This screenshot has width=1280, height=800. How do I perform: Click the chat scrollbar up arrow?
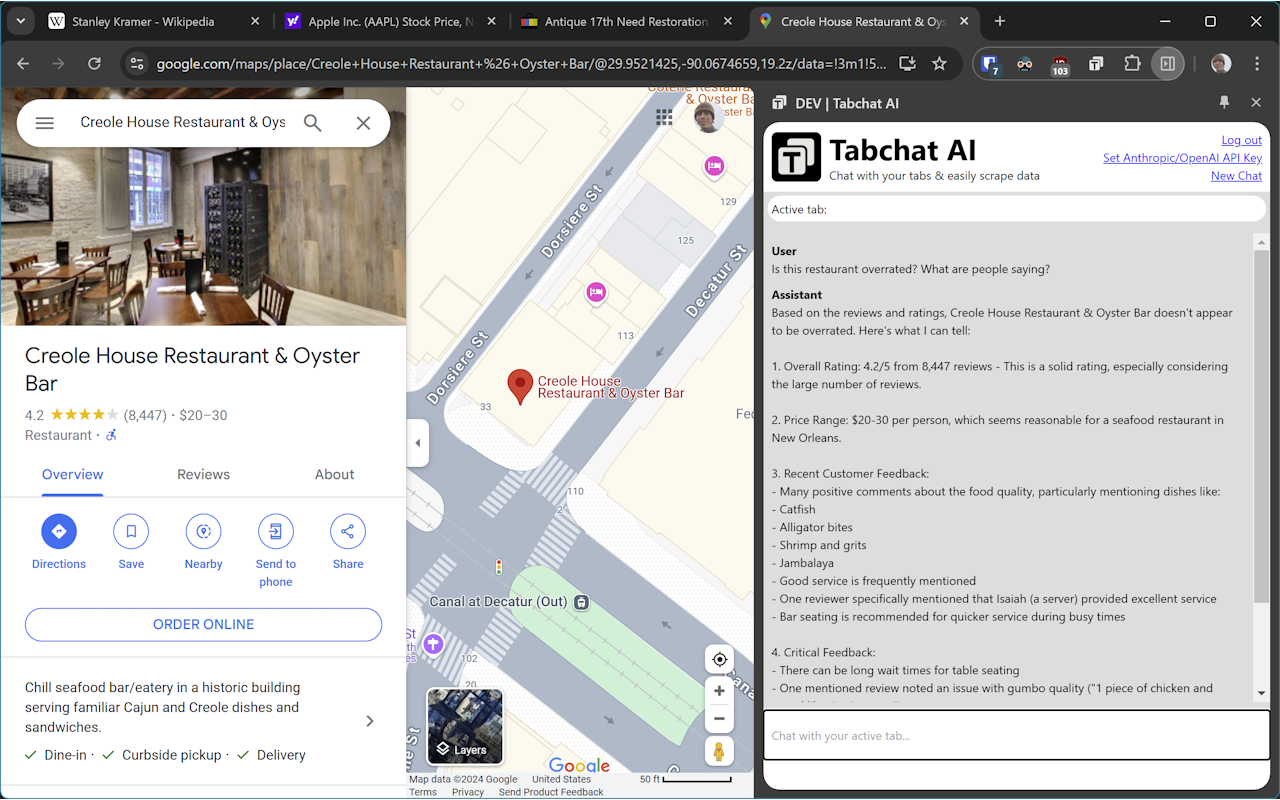pos(1261,242)
